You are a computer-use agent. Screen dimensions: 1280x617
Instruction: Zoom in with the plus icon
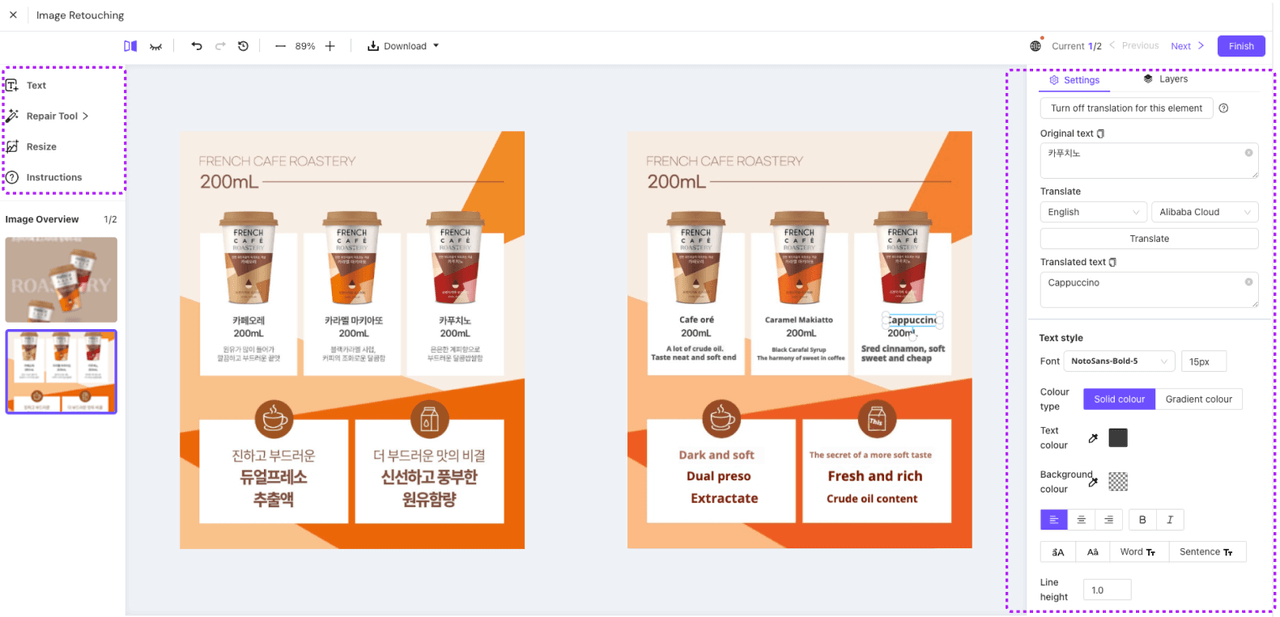pyautogui.click(x=330, y=46)
